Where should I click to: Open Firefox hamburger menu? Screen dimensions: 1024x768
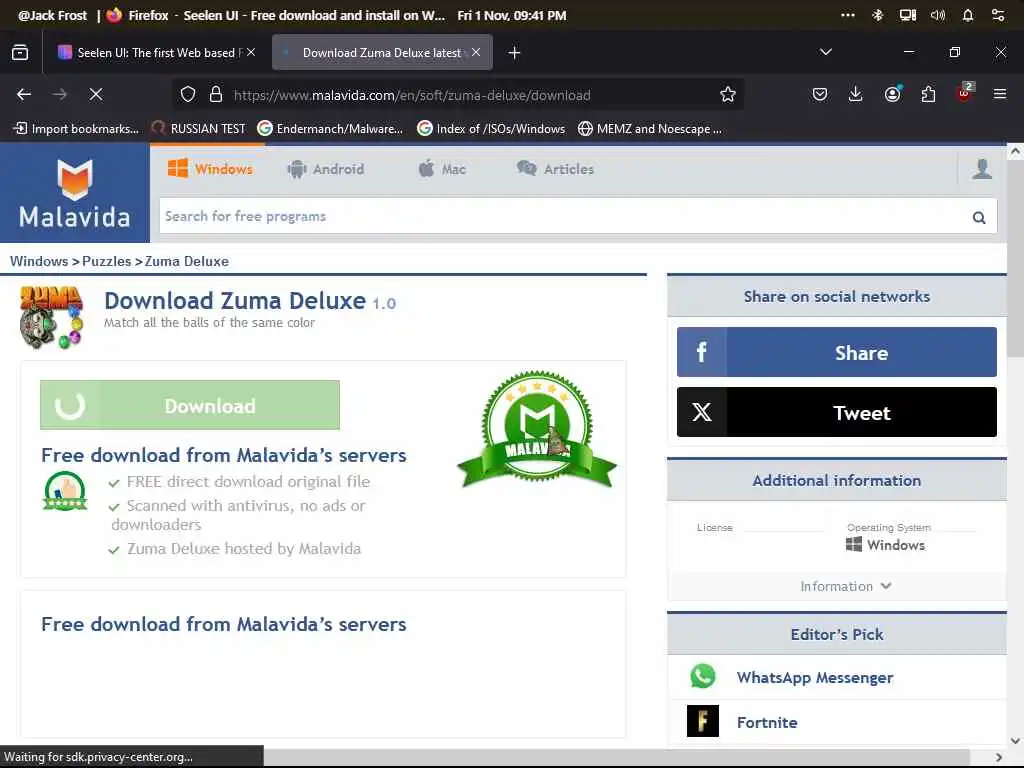pyautogui.click(x=1000, y=95)
